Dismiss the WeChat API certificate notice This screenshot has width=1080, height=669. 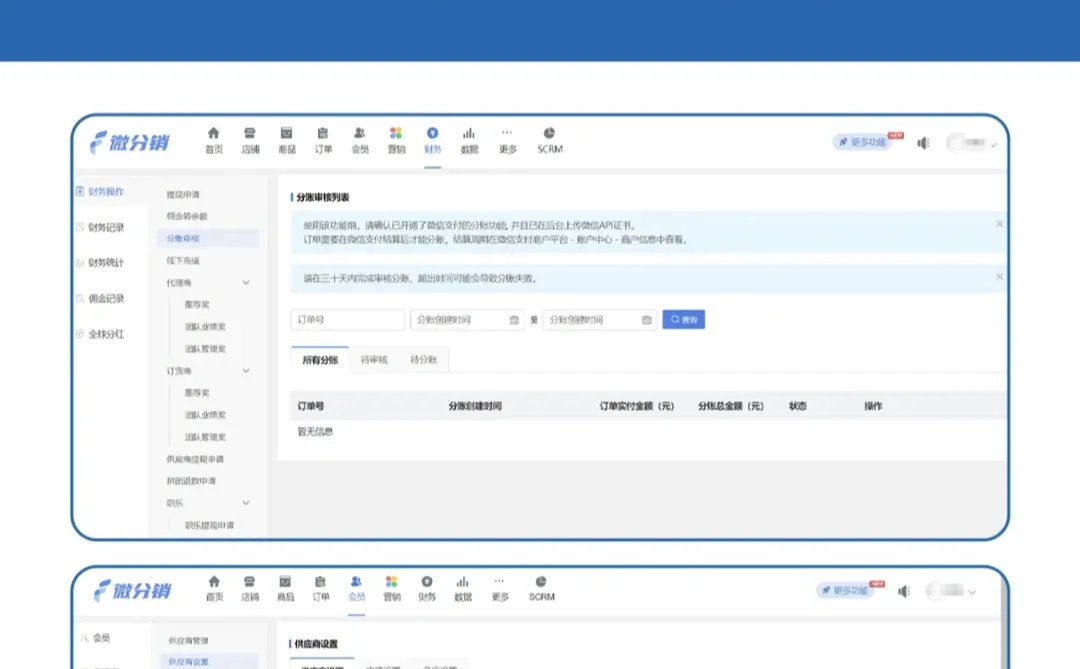(x=999, y=224)
